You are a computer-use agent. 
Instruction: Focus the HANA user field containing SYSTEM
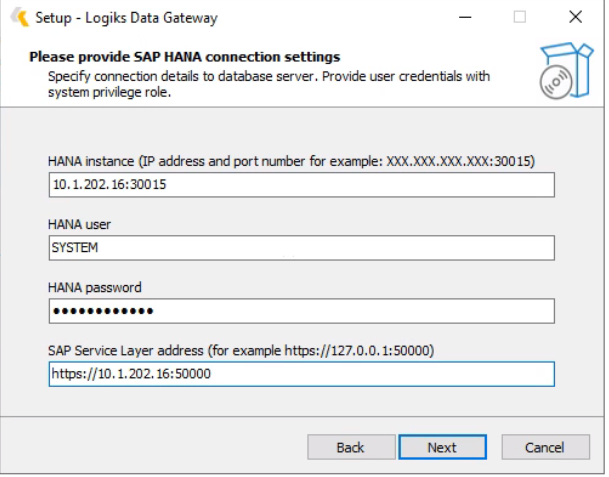(x=300, y=249)
